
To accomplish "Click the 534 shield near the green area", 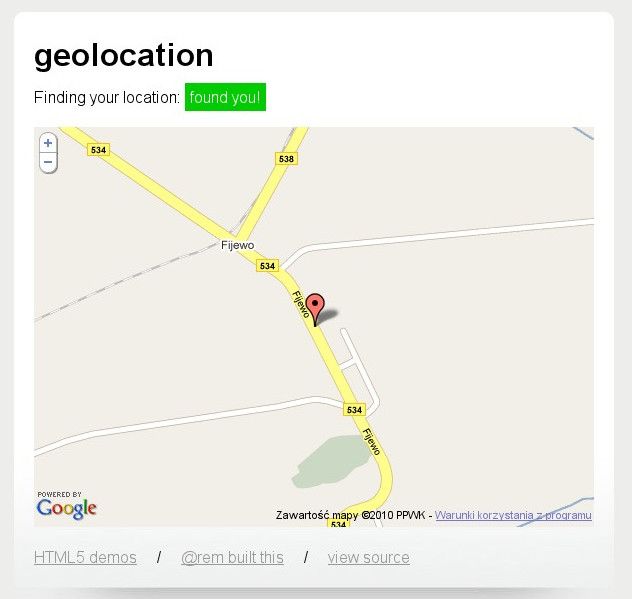I will click(354, 410).
